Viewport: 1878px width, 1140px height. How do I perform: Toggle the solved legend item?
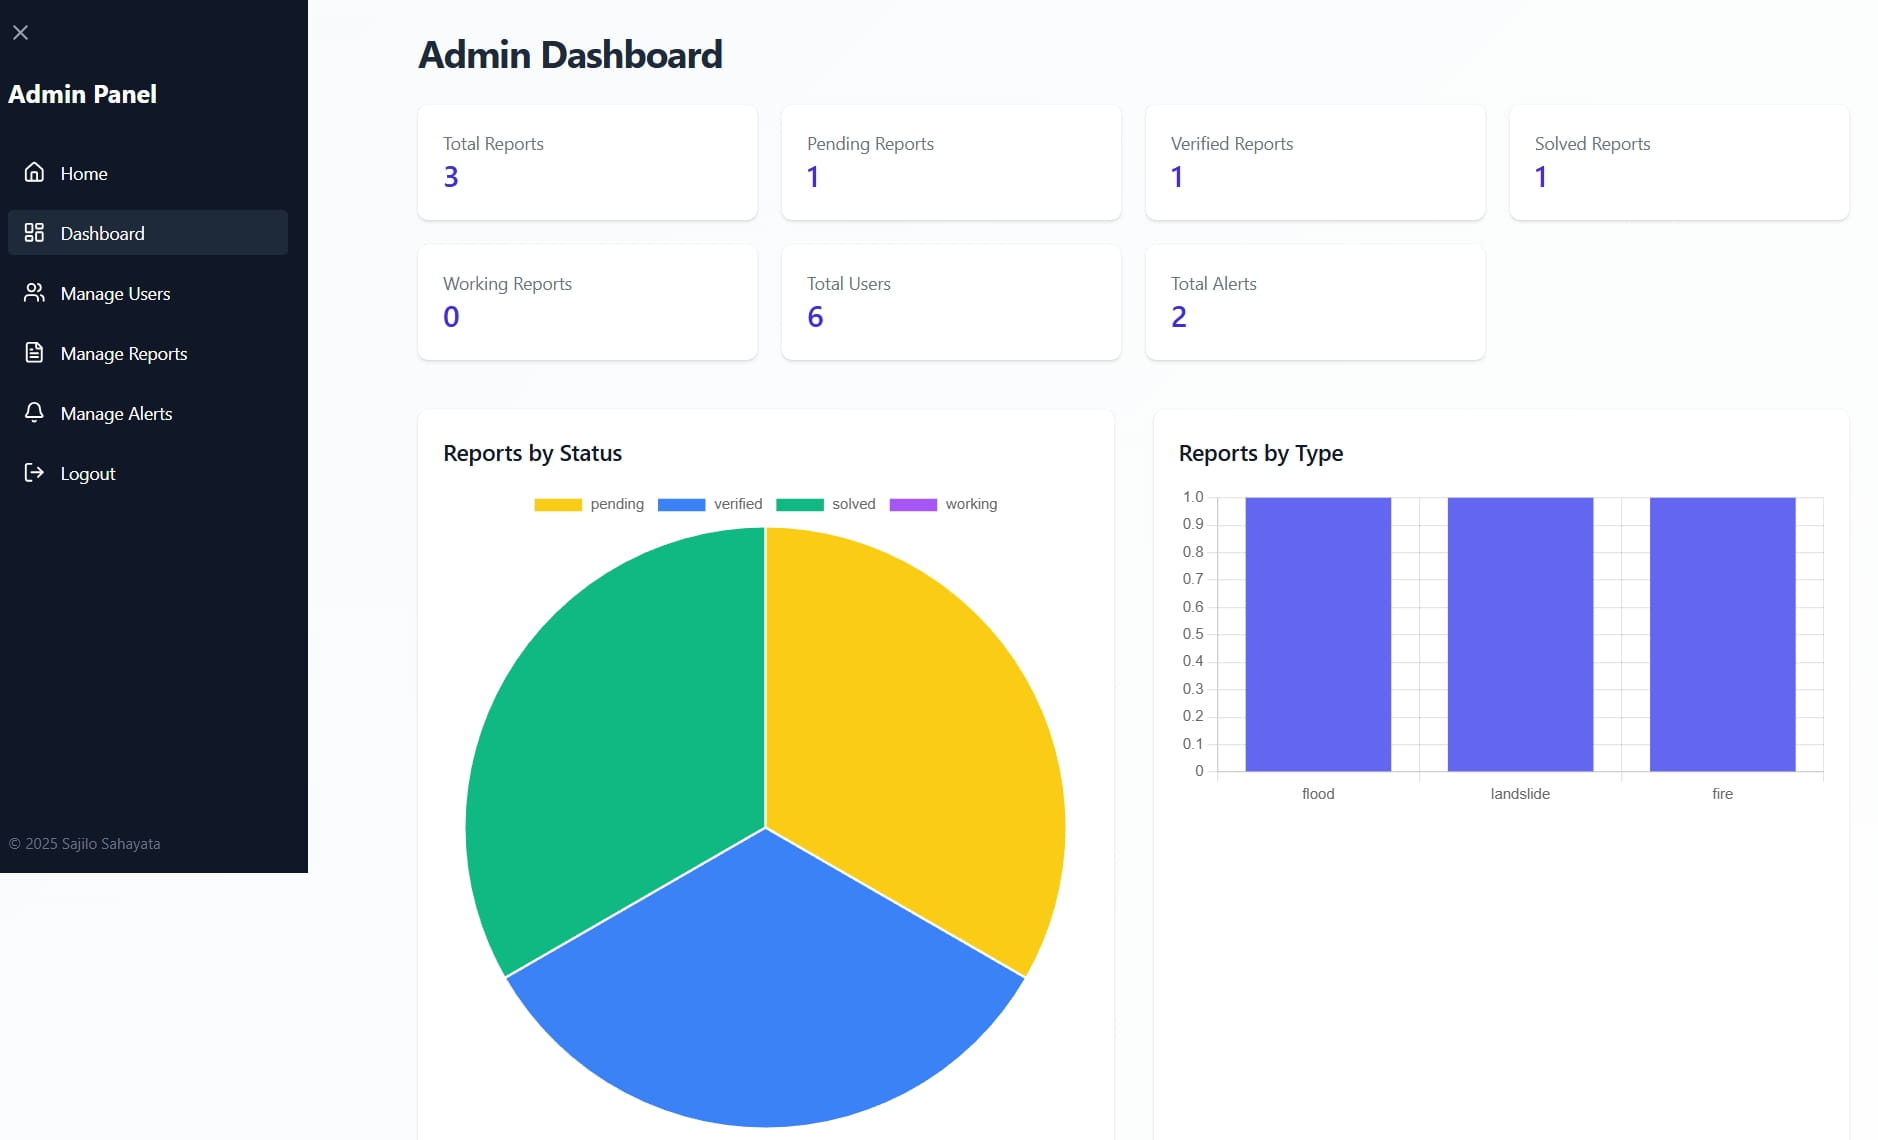point(826,504)
